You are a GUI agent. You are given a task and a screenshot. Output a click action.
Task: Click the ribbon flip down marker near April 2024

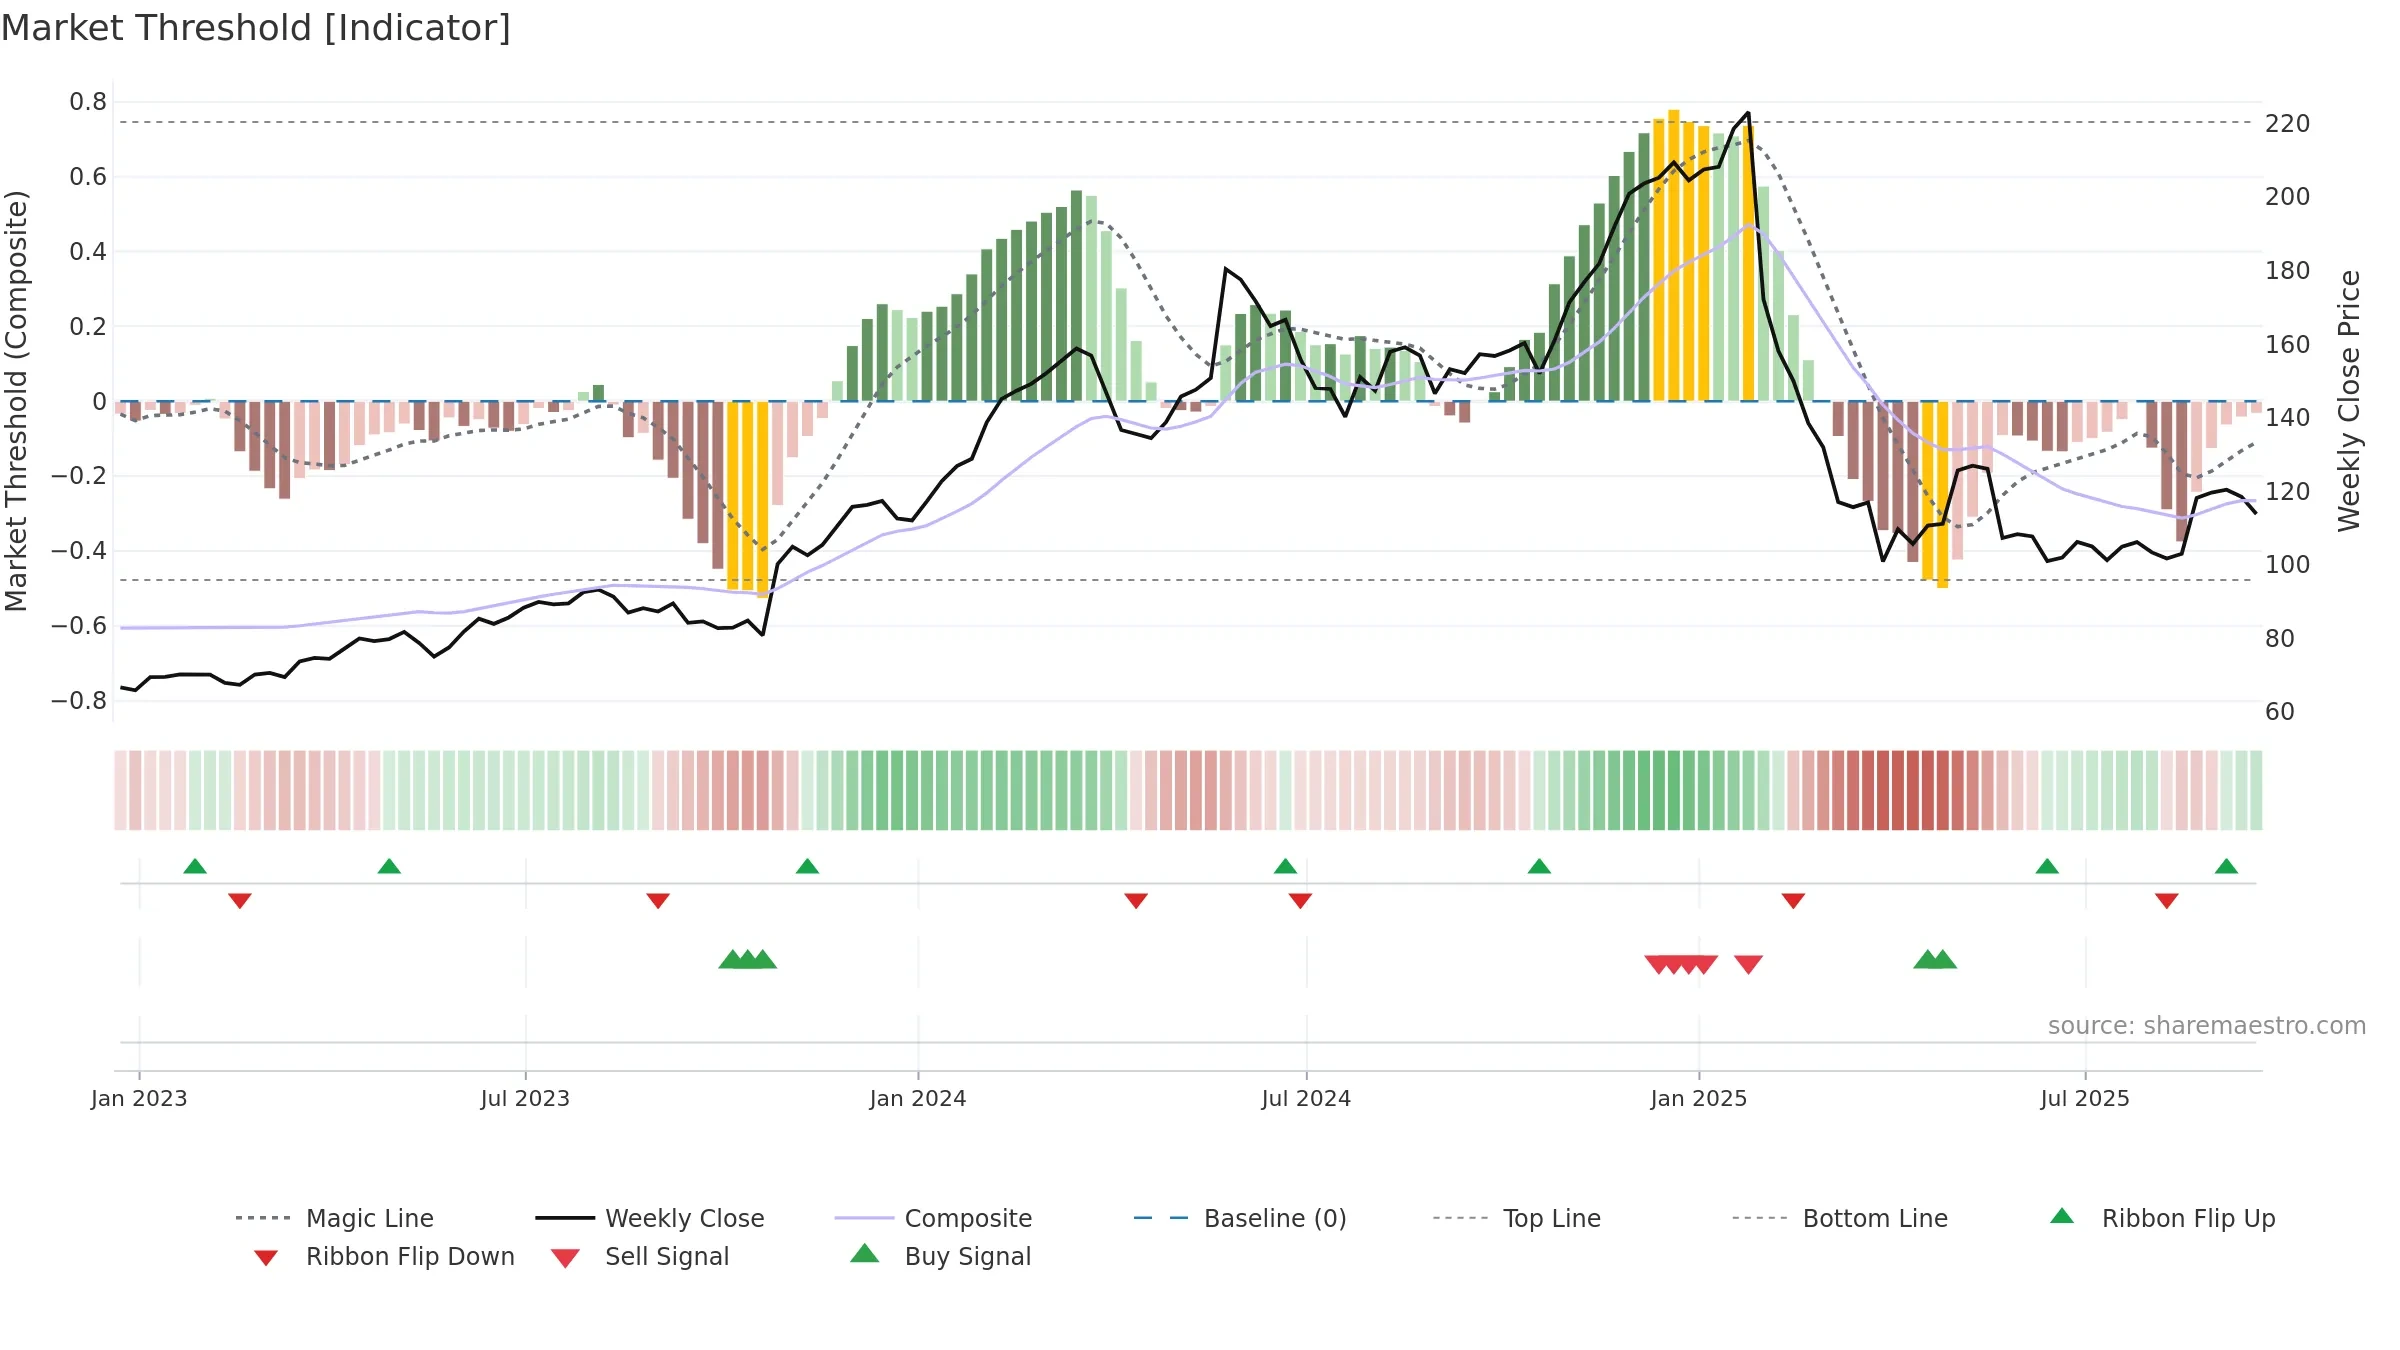click(x=1136, y=901)
